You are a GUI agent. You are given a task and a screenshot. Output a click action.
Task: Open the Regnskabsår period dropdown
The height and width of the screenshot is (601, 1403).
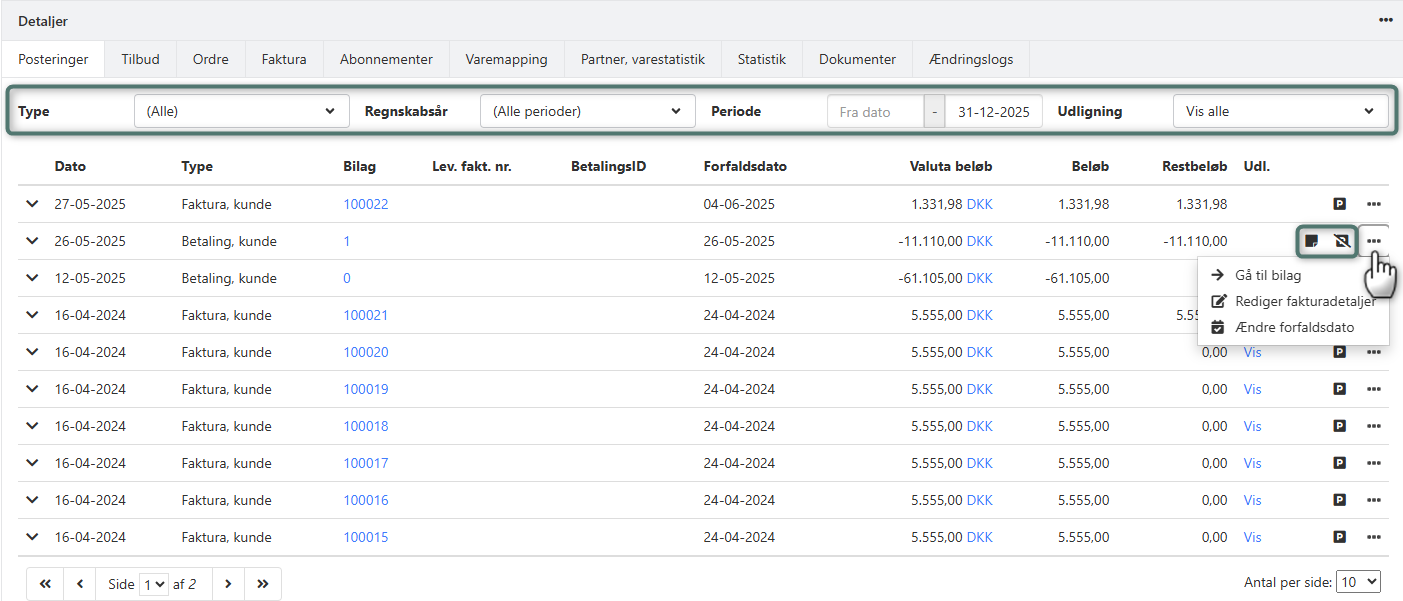coord(587,111)
